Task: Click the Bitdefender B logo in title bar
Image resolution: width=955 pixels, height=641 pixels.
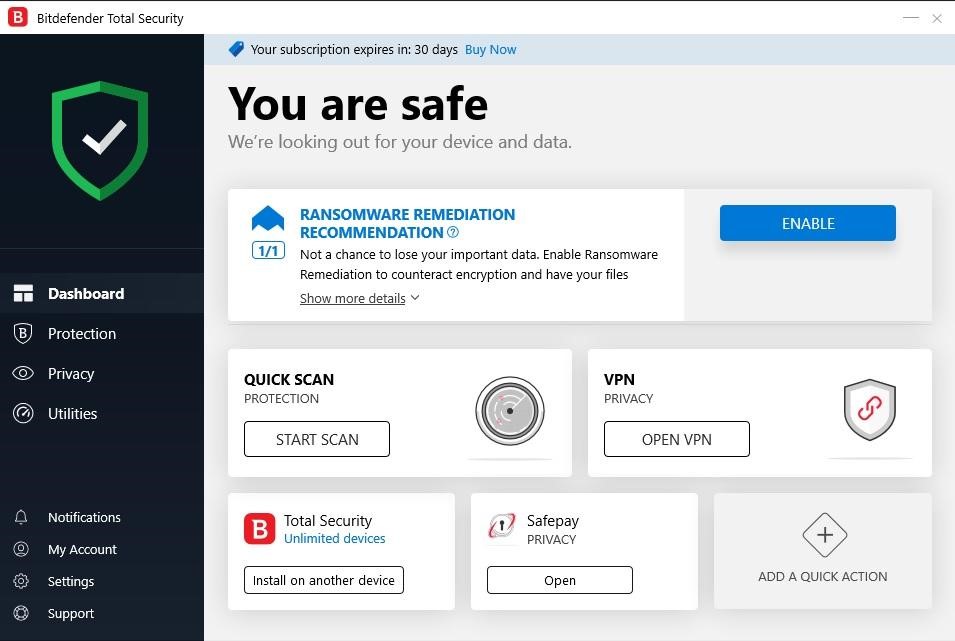Action: pos(18,17)
